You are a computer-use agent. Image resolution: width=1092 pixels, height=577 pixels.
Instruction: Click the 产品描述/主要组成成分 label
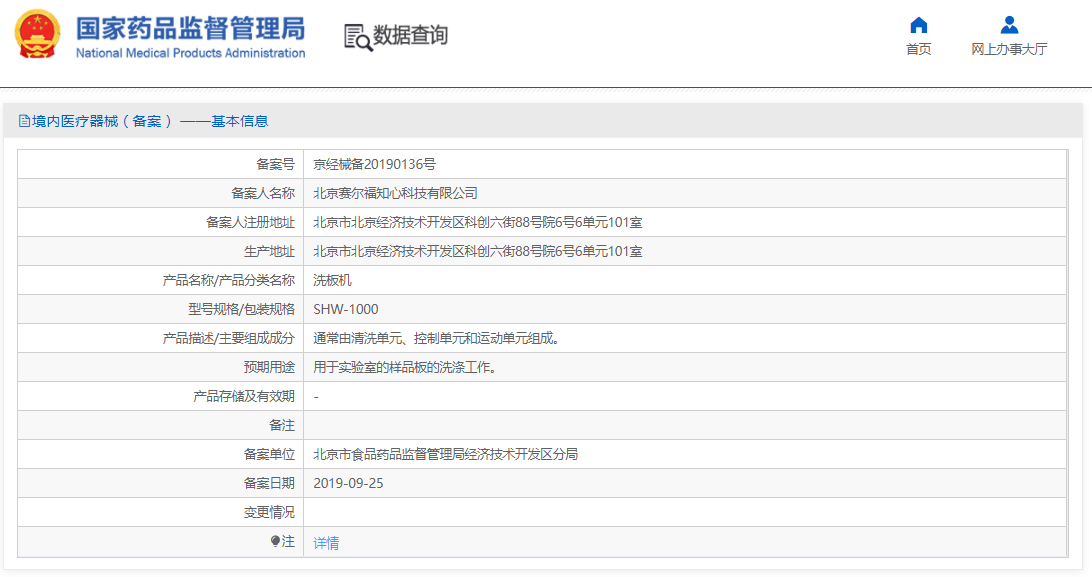pos(228,338)
